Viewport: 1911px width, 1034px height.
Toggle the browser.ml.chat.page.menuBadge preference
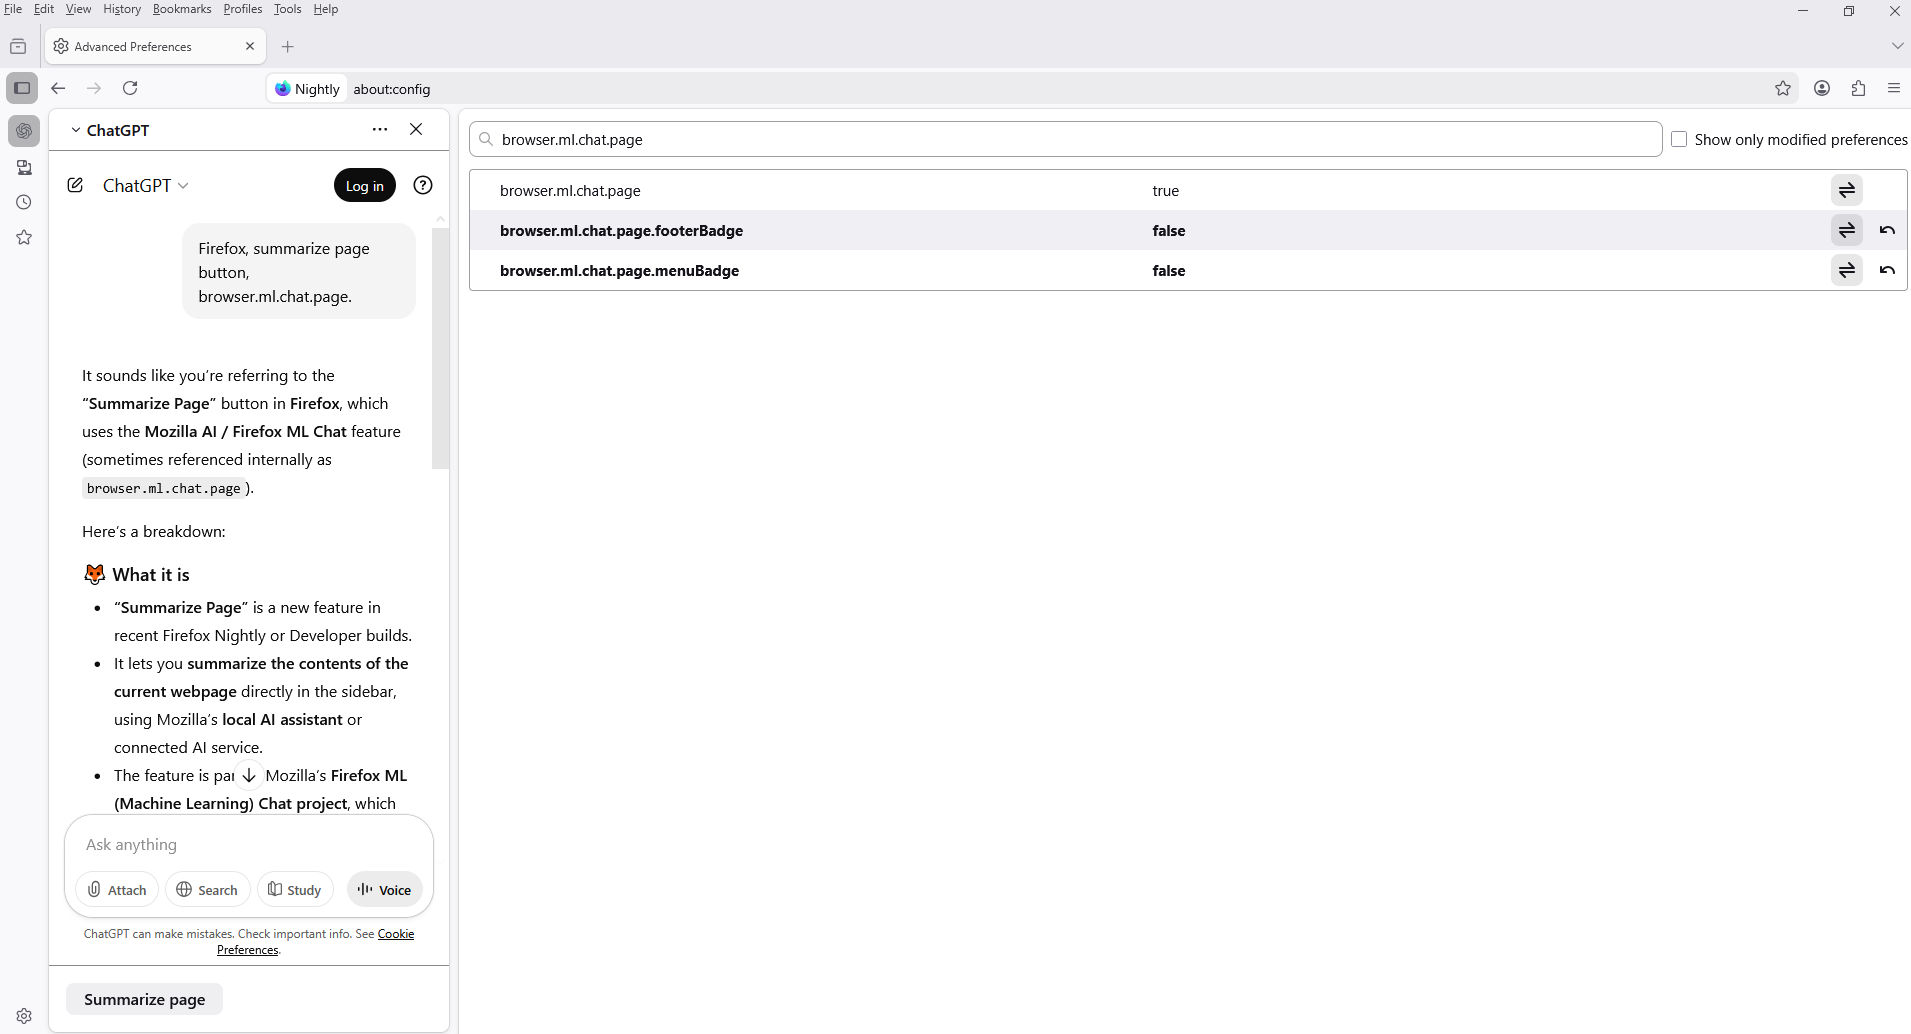click(1847, 270)
